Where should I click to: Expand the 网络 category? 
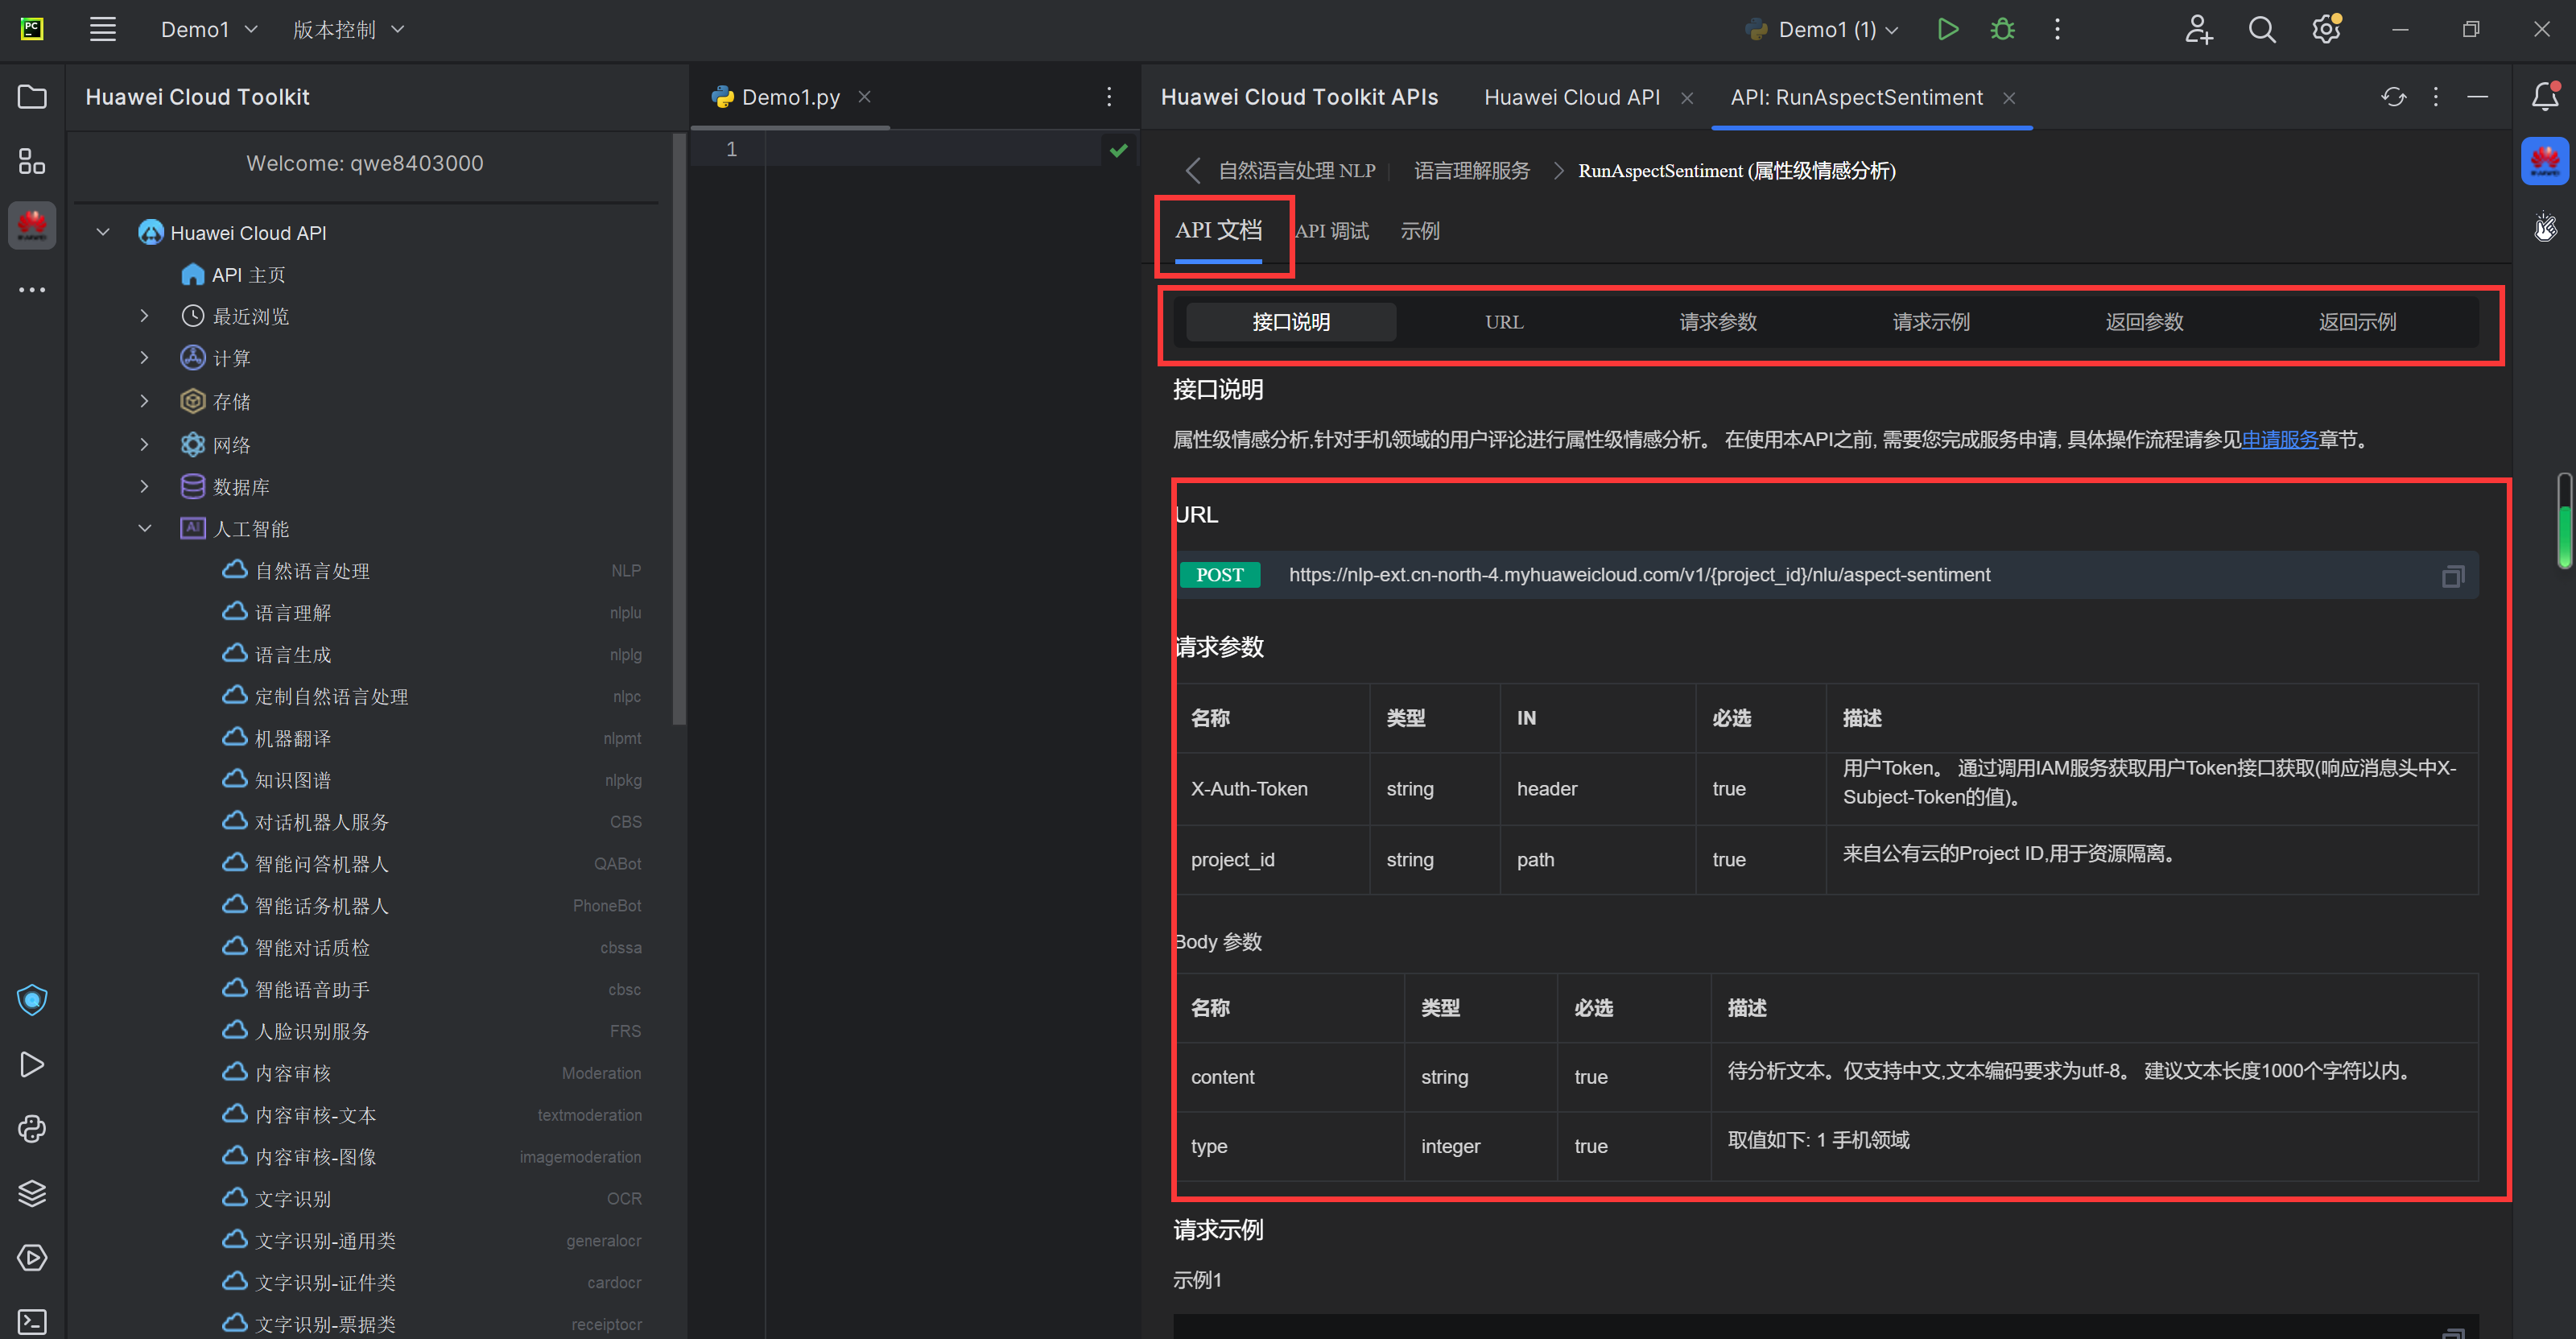click(145, 444)
